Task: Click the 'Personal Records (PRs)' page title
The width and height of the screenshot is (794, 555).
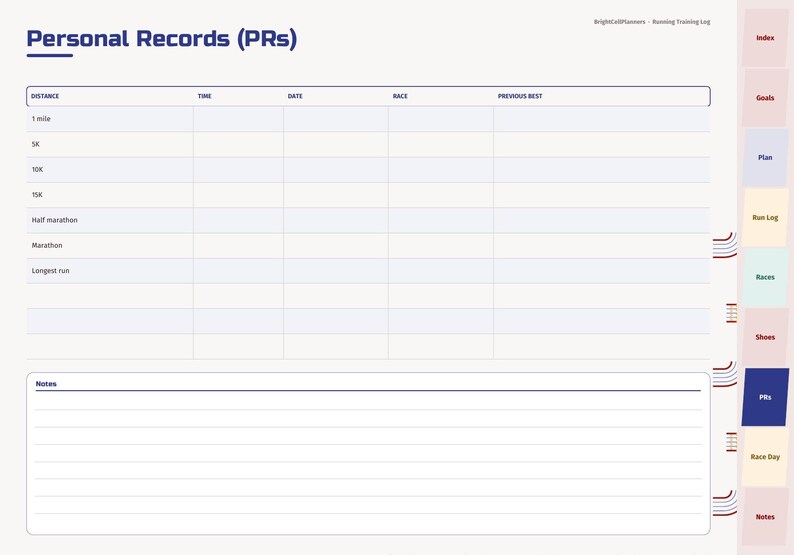Action: point(162,39)
